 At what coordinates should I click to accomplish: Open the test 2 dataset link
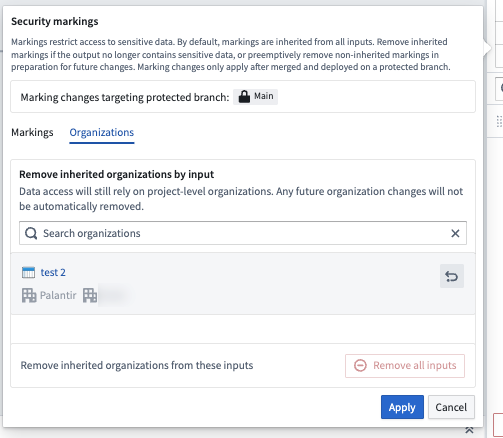pos(53,272)
